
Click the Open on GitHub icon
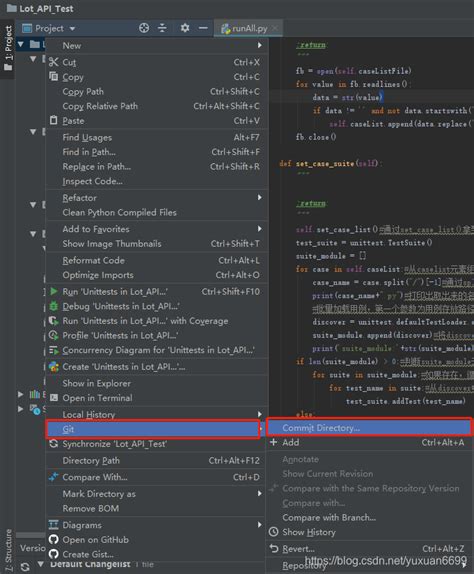pyautogui.click(x=54, y=540)
